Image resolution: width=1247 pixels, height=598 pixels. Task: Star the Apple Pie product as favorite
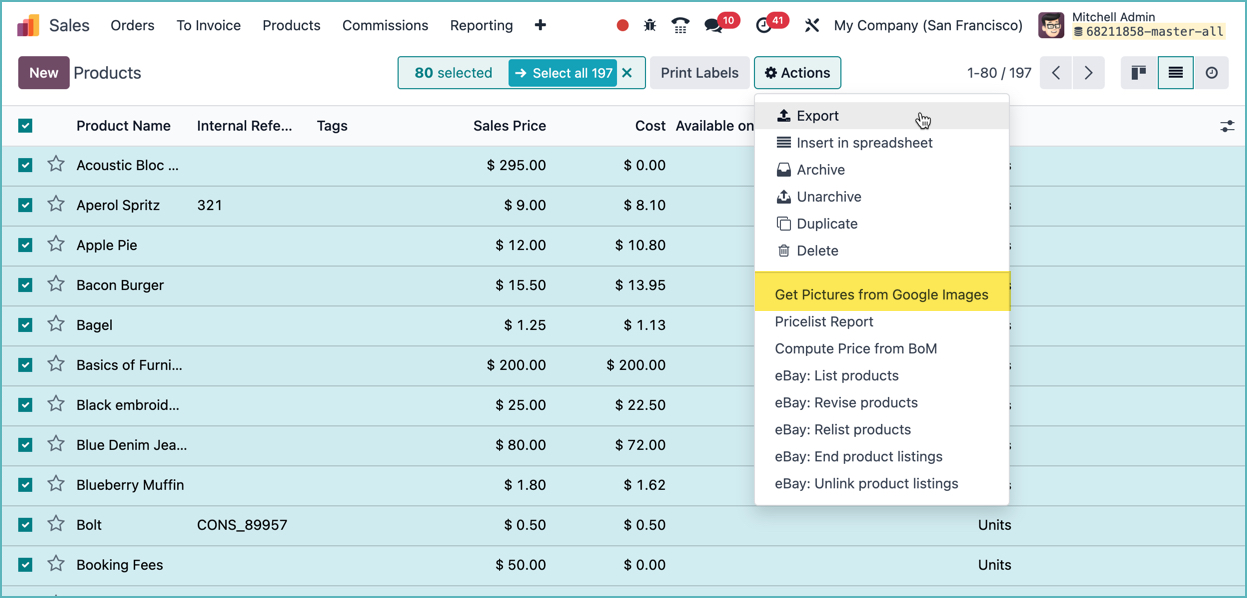click(x=56, y=245)
